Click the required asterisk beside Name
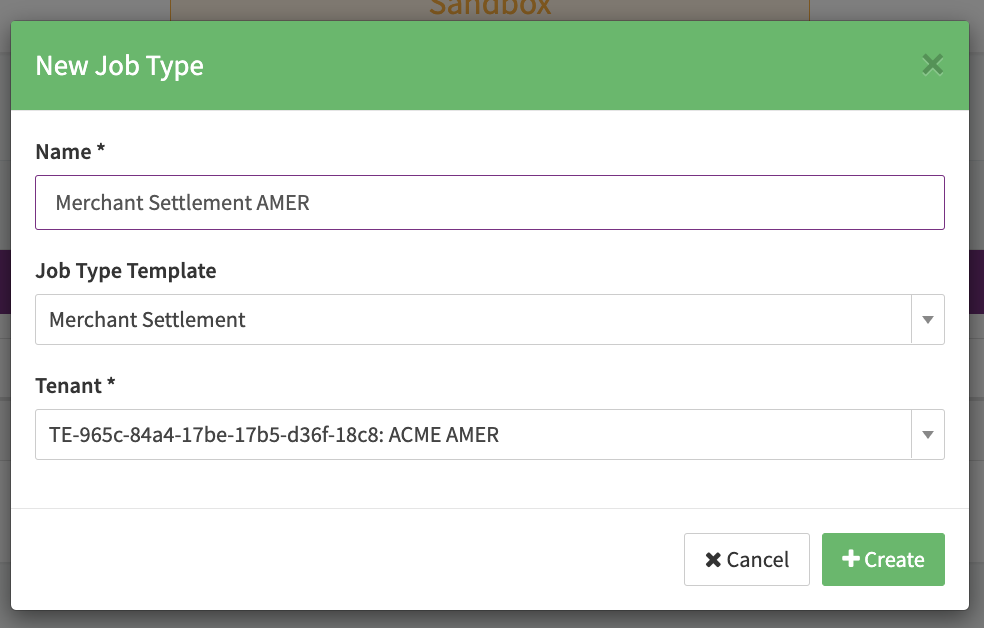Viewport: 984px width, 628px height. tap(101, 151)
